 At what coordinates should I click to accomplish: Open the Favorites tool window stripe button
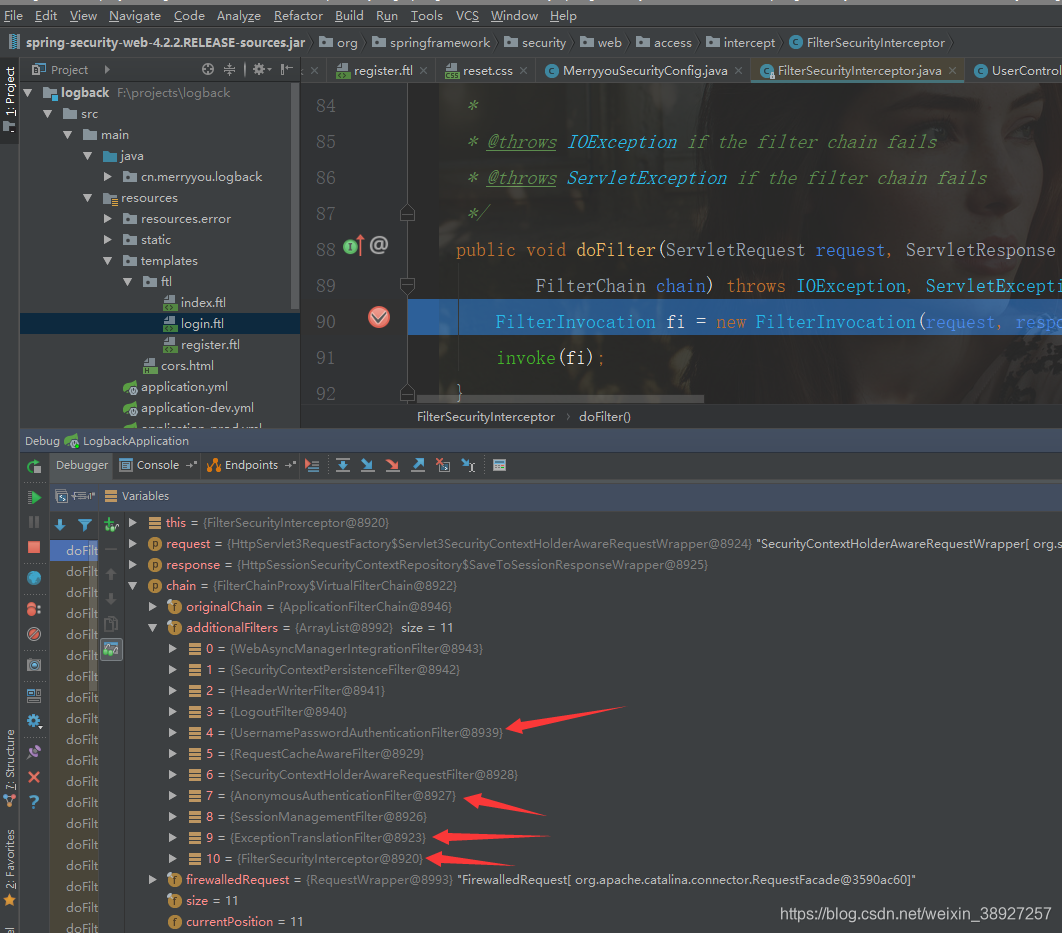tap(9, 866)
